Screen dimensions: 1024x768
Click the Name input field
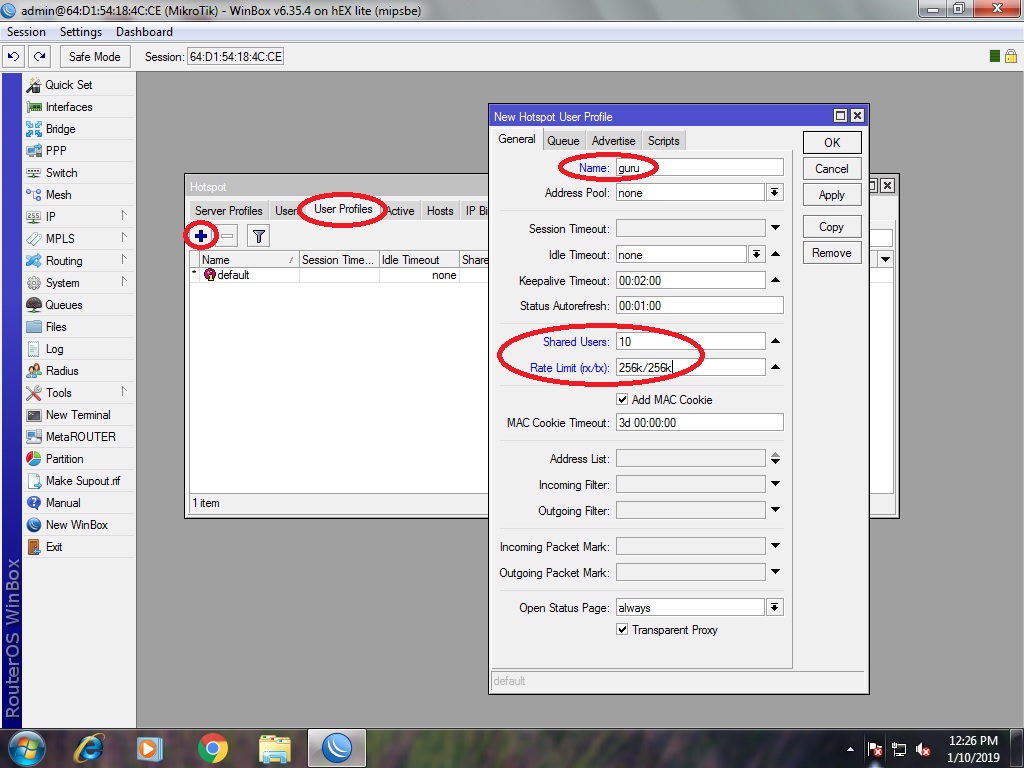(699, 168)
